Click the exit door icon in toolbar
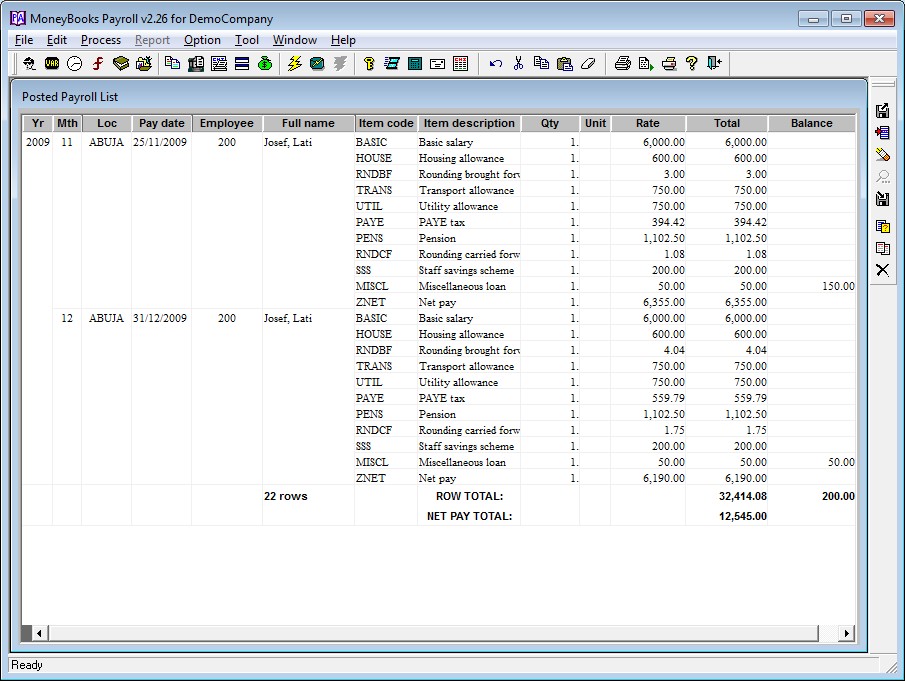 coord(713,64)
